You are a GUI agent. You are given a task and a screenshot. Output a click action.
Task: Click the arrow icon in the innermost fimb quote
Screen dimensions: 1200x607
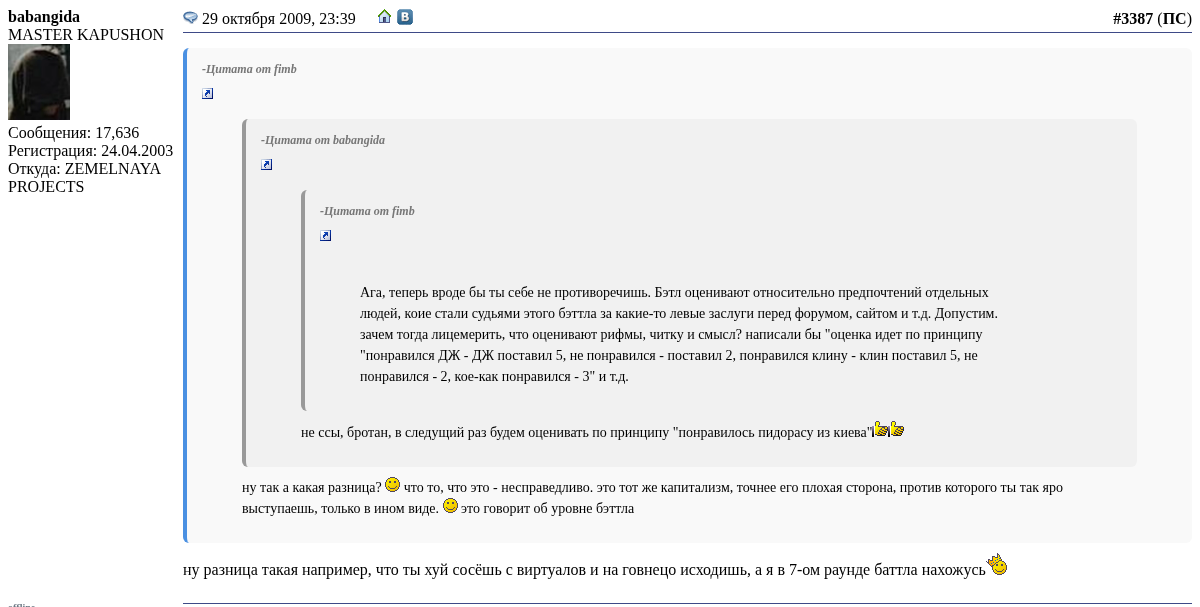[326, 236]
